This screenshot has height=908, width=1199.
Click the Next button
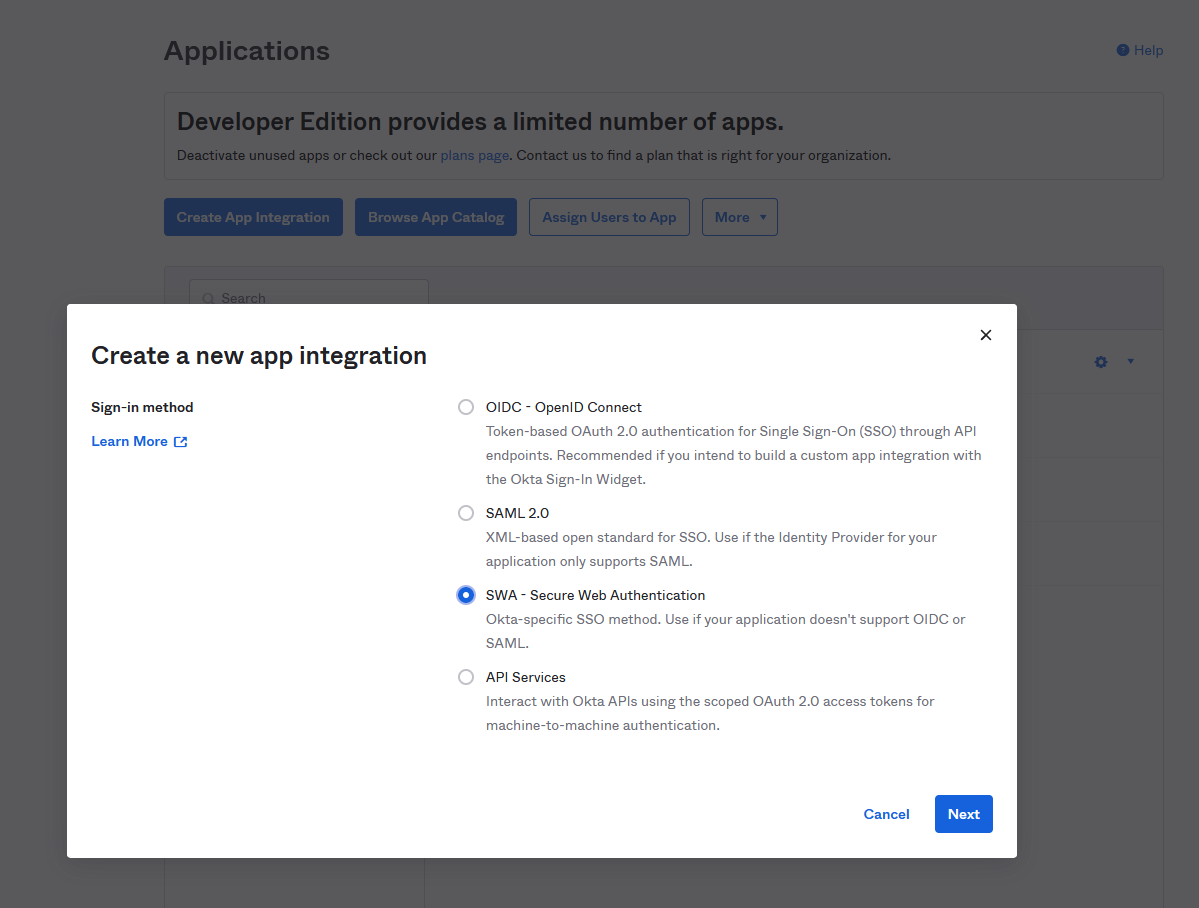click(x=963, y=814)
